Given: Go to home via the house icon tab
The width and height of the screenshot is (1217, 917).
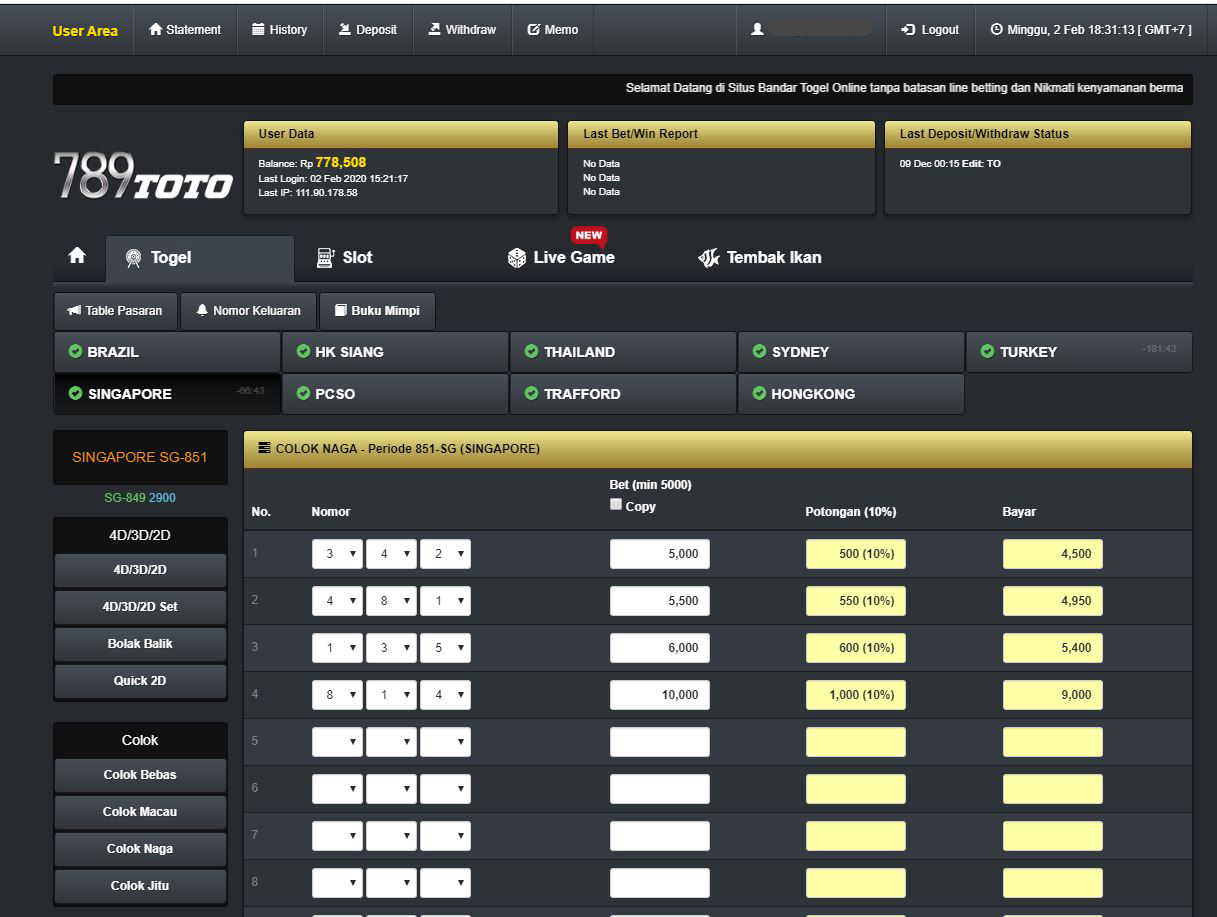Looking at the screenshot, I should (77, 256).
